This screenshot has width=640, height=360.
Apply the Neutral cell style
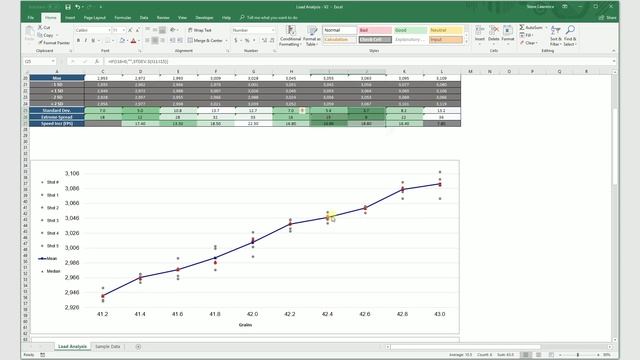(446, 30)
